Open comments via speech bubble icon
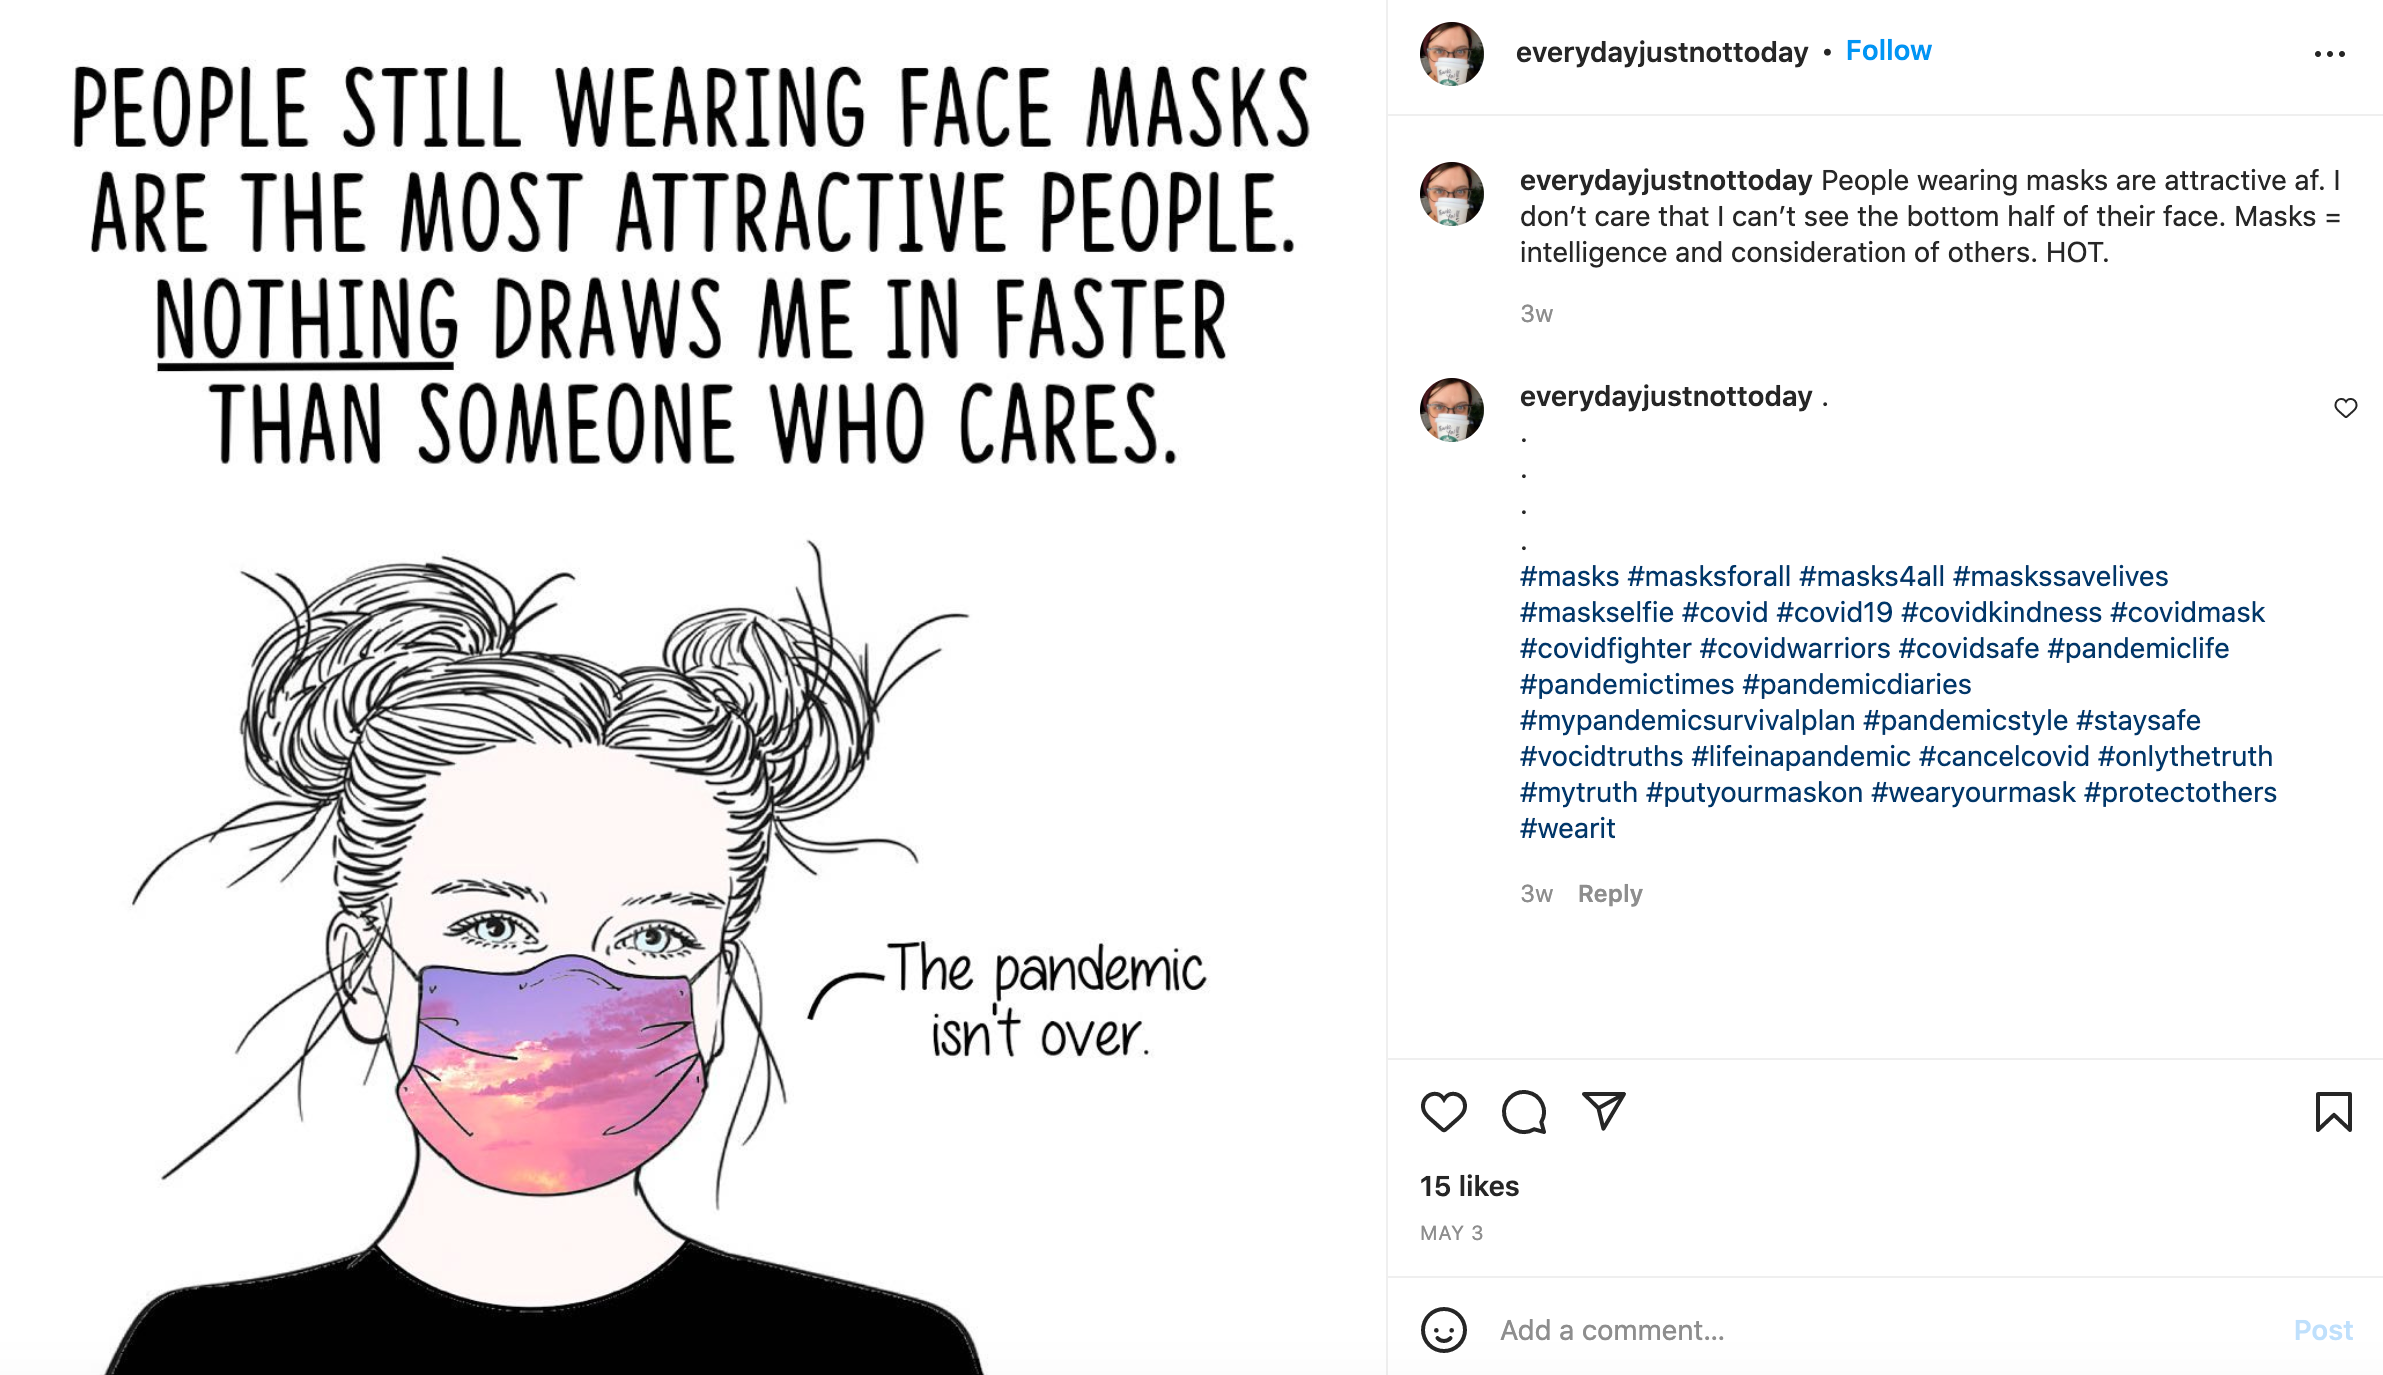Image resolution: width=2383 pixels, height=1375 pixels. 1524,1112
